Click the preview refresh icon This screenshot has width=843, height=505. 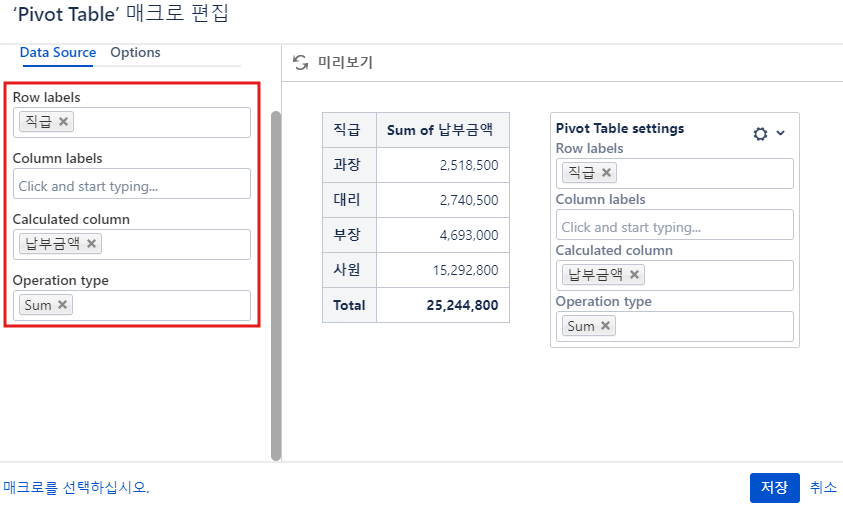tap(300, 63)
